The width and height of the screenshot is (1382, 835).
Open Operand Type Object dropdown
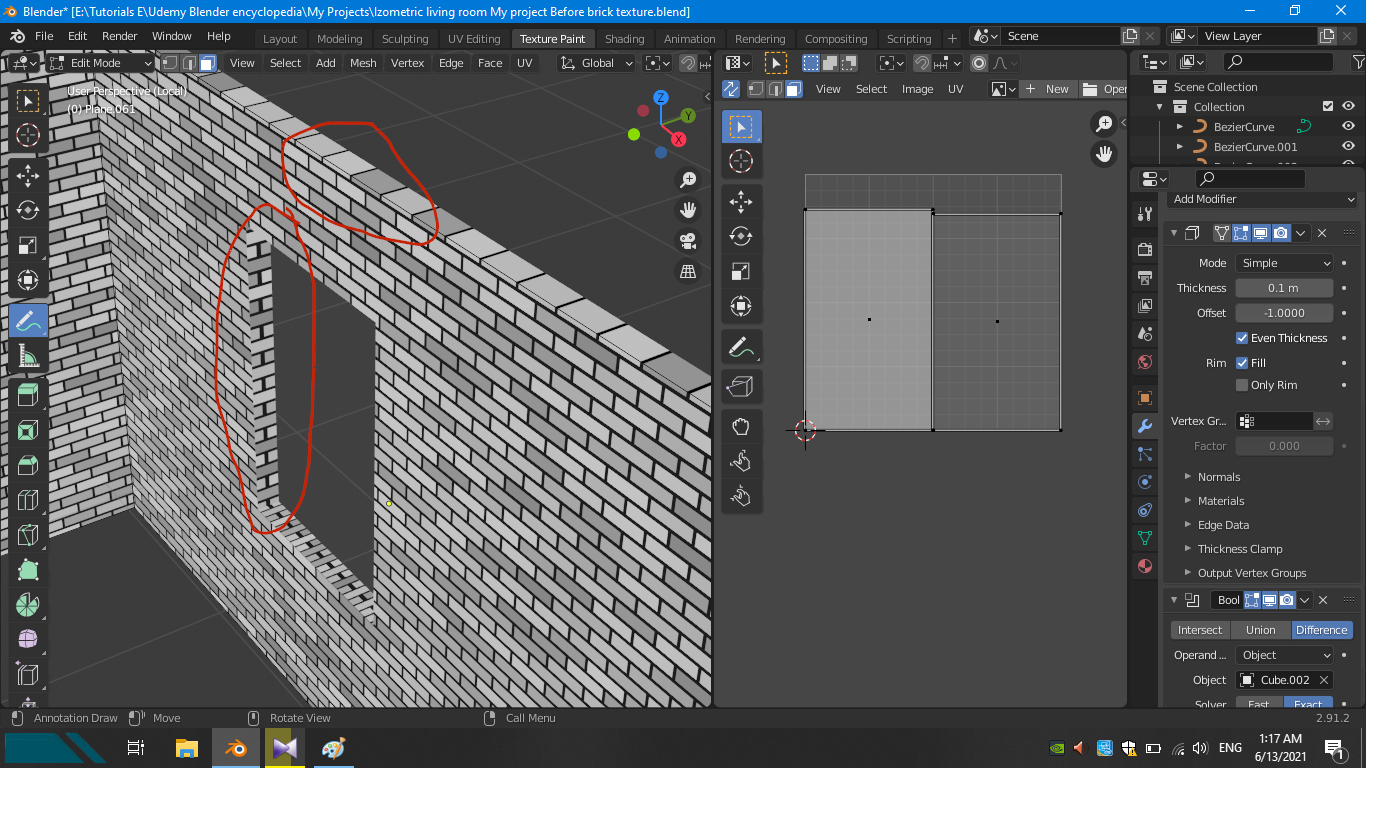click(x=1285, y=655)
